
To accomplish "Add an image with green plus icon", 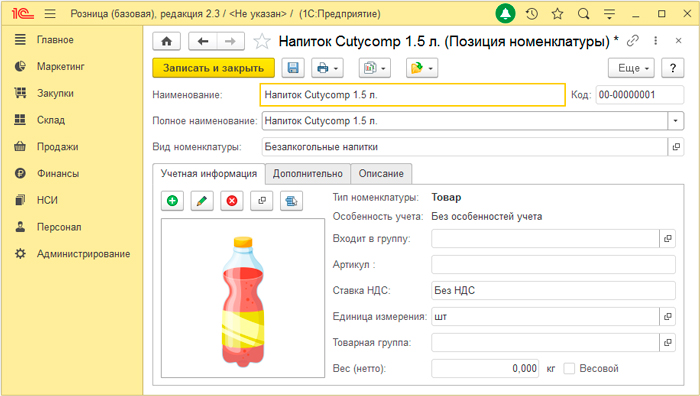I will [172, 201].
